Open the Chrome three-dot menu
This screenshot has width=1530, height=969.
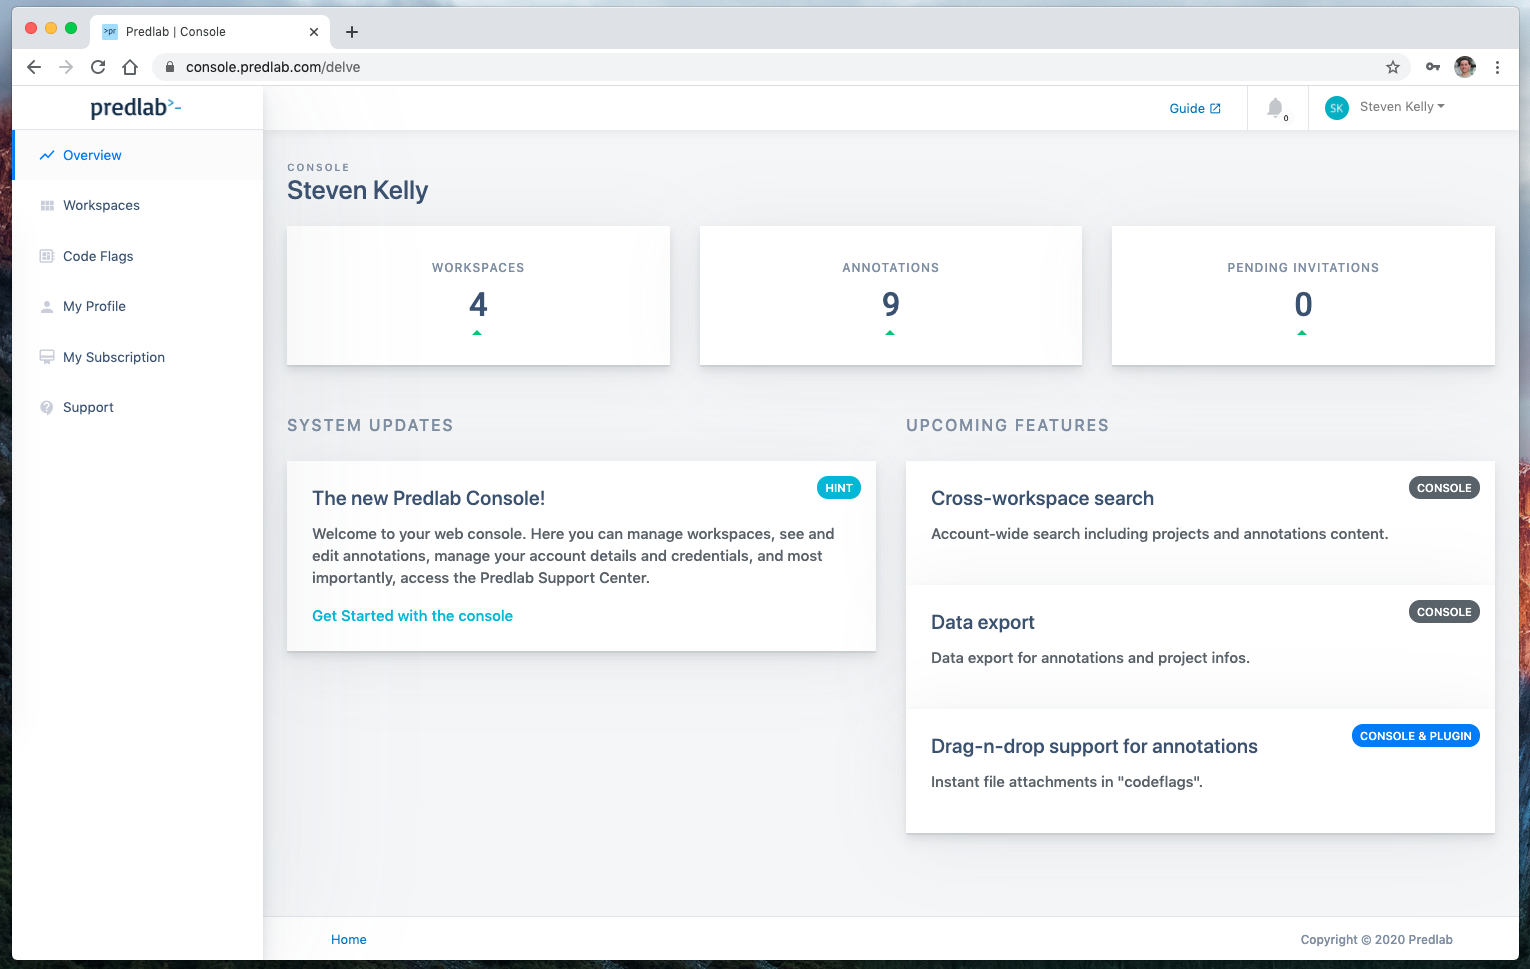(x=1497, y=67)
